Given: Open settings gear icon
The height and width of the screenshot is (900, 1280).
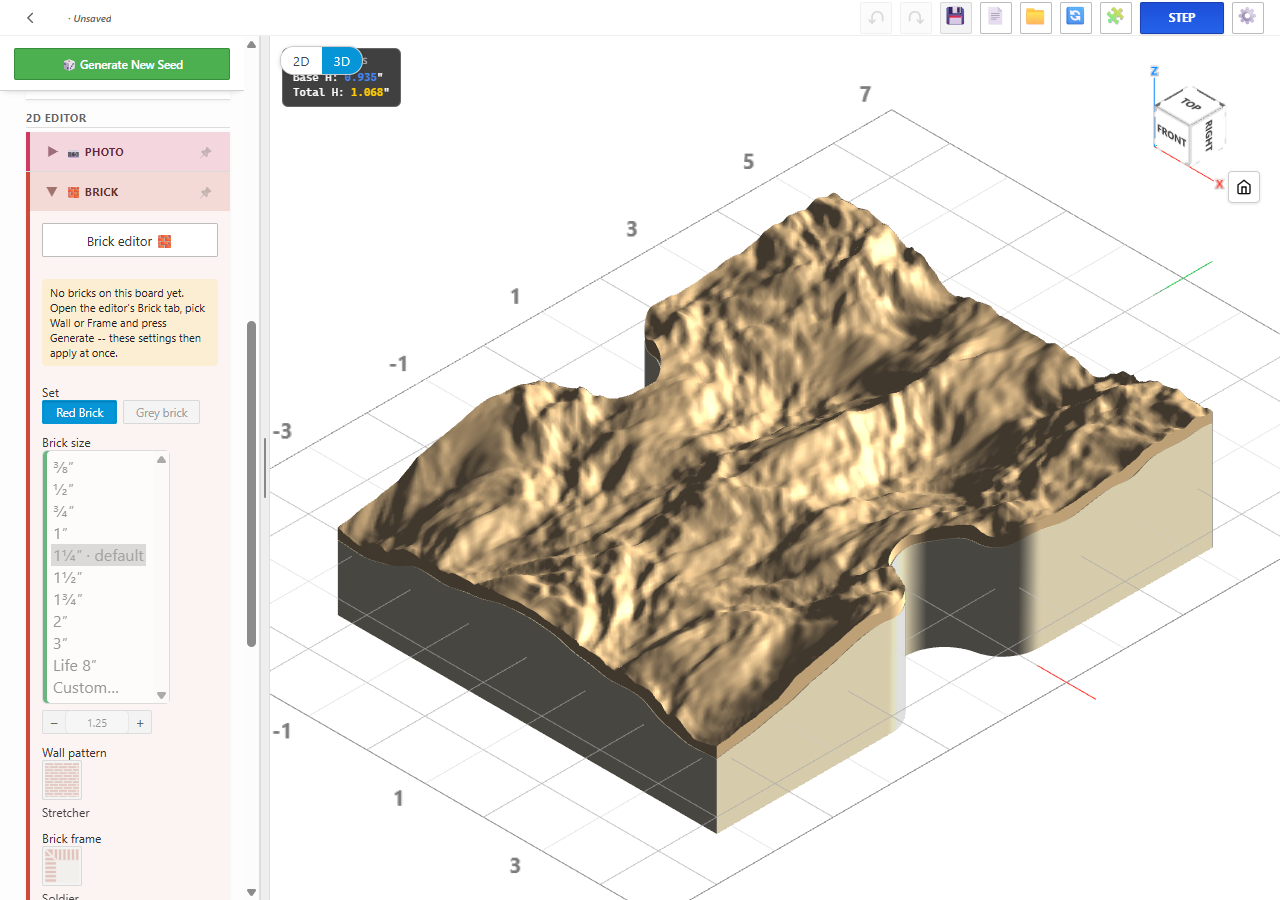Looking at the screenshot, I should pos(1246,17).
